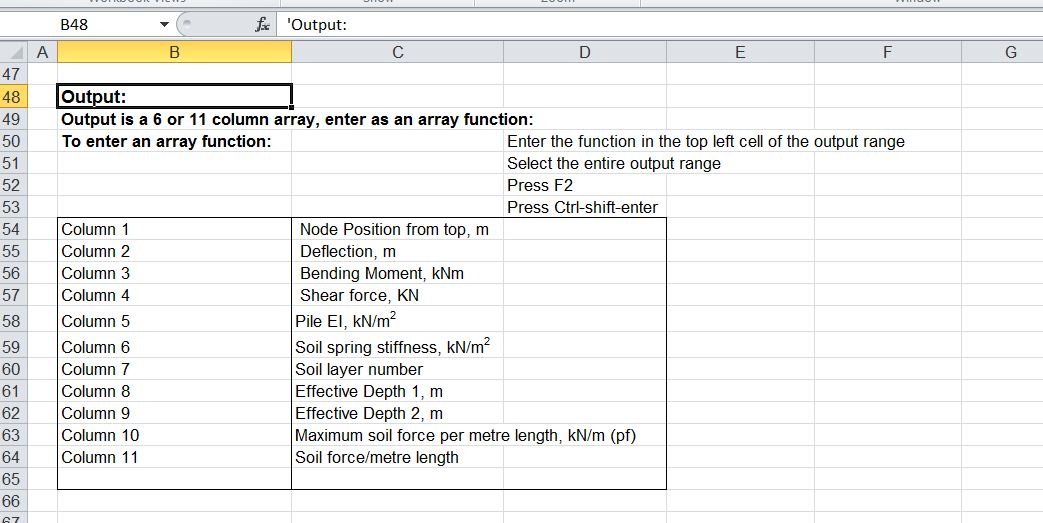The image size is (1043, 523).
Task: Click the cell containing 'Output:' in bold
Action: pos(174,97)
